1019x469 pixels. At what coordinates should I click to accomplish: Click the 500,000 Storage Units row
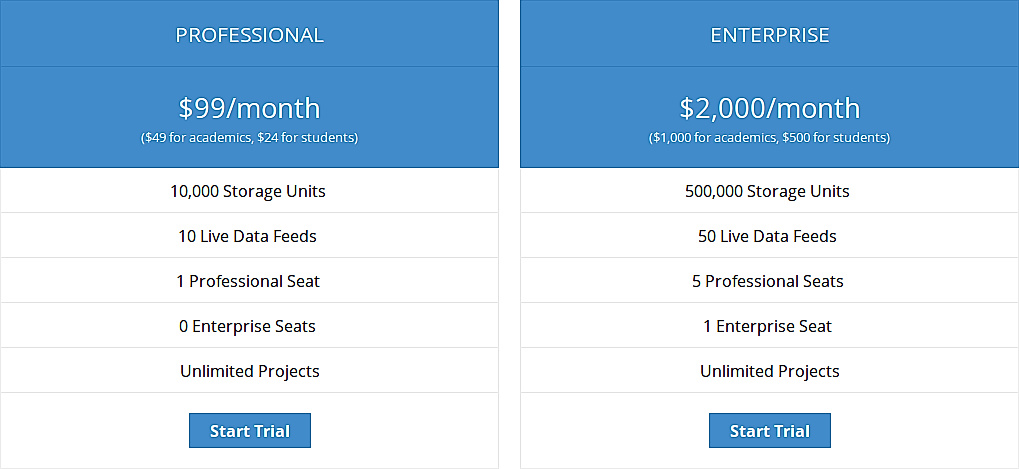click(769, 191)
